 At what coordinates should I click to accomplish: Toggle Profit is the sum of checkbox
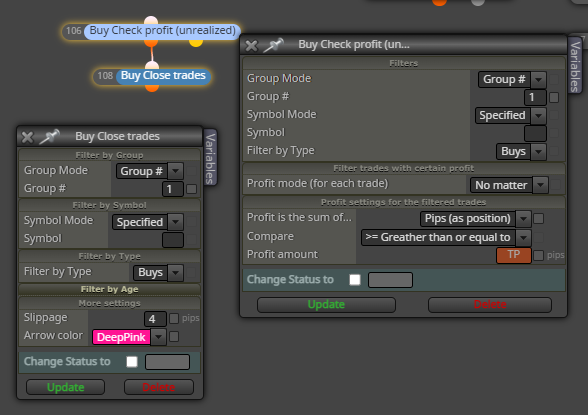538,219
